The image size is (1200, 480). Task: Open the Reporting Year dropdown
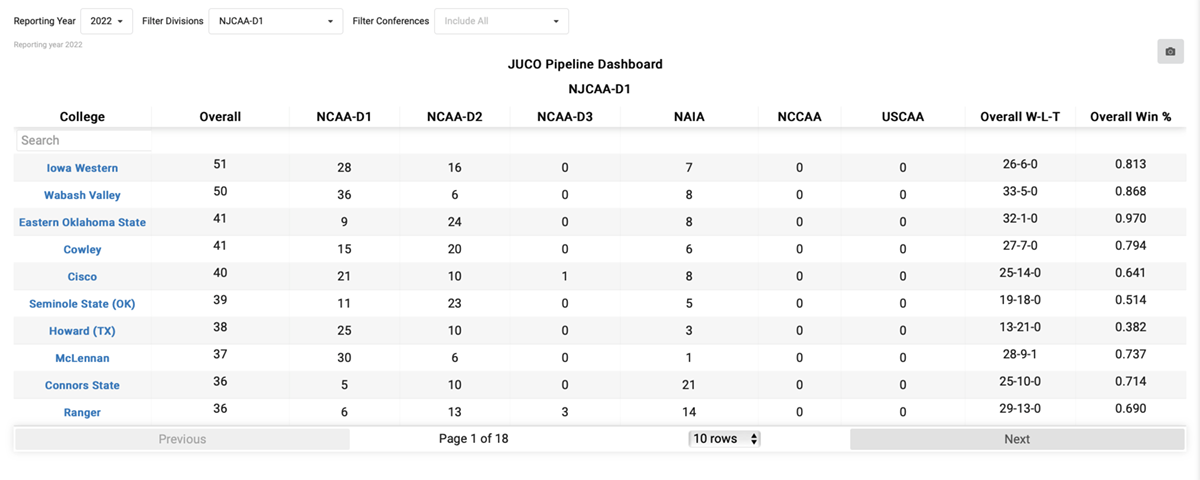pos(107,21)
